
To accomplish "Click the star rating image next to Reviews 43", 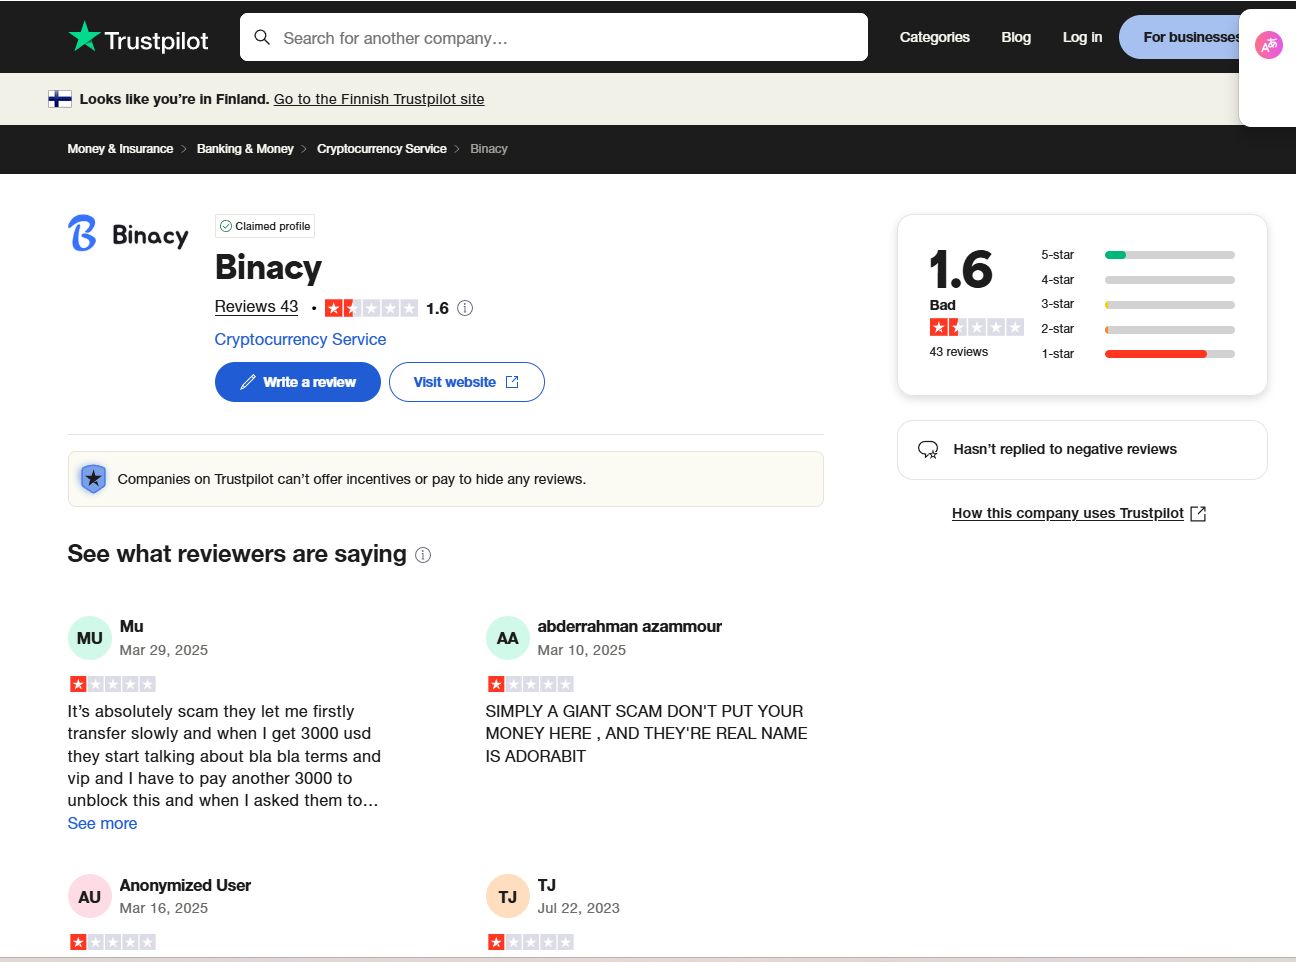I will (371, 308).
